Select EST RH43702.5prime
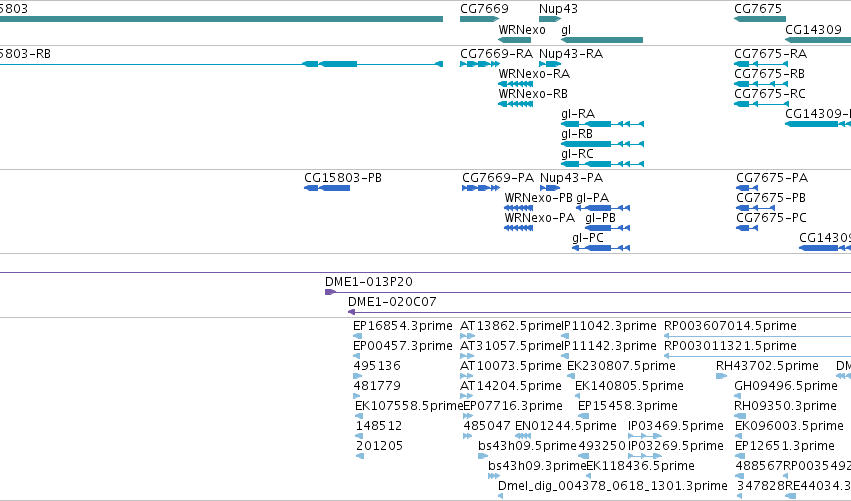The height and width of the screenshot is (501, 851). pos(767,366)
